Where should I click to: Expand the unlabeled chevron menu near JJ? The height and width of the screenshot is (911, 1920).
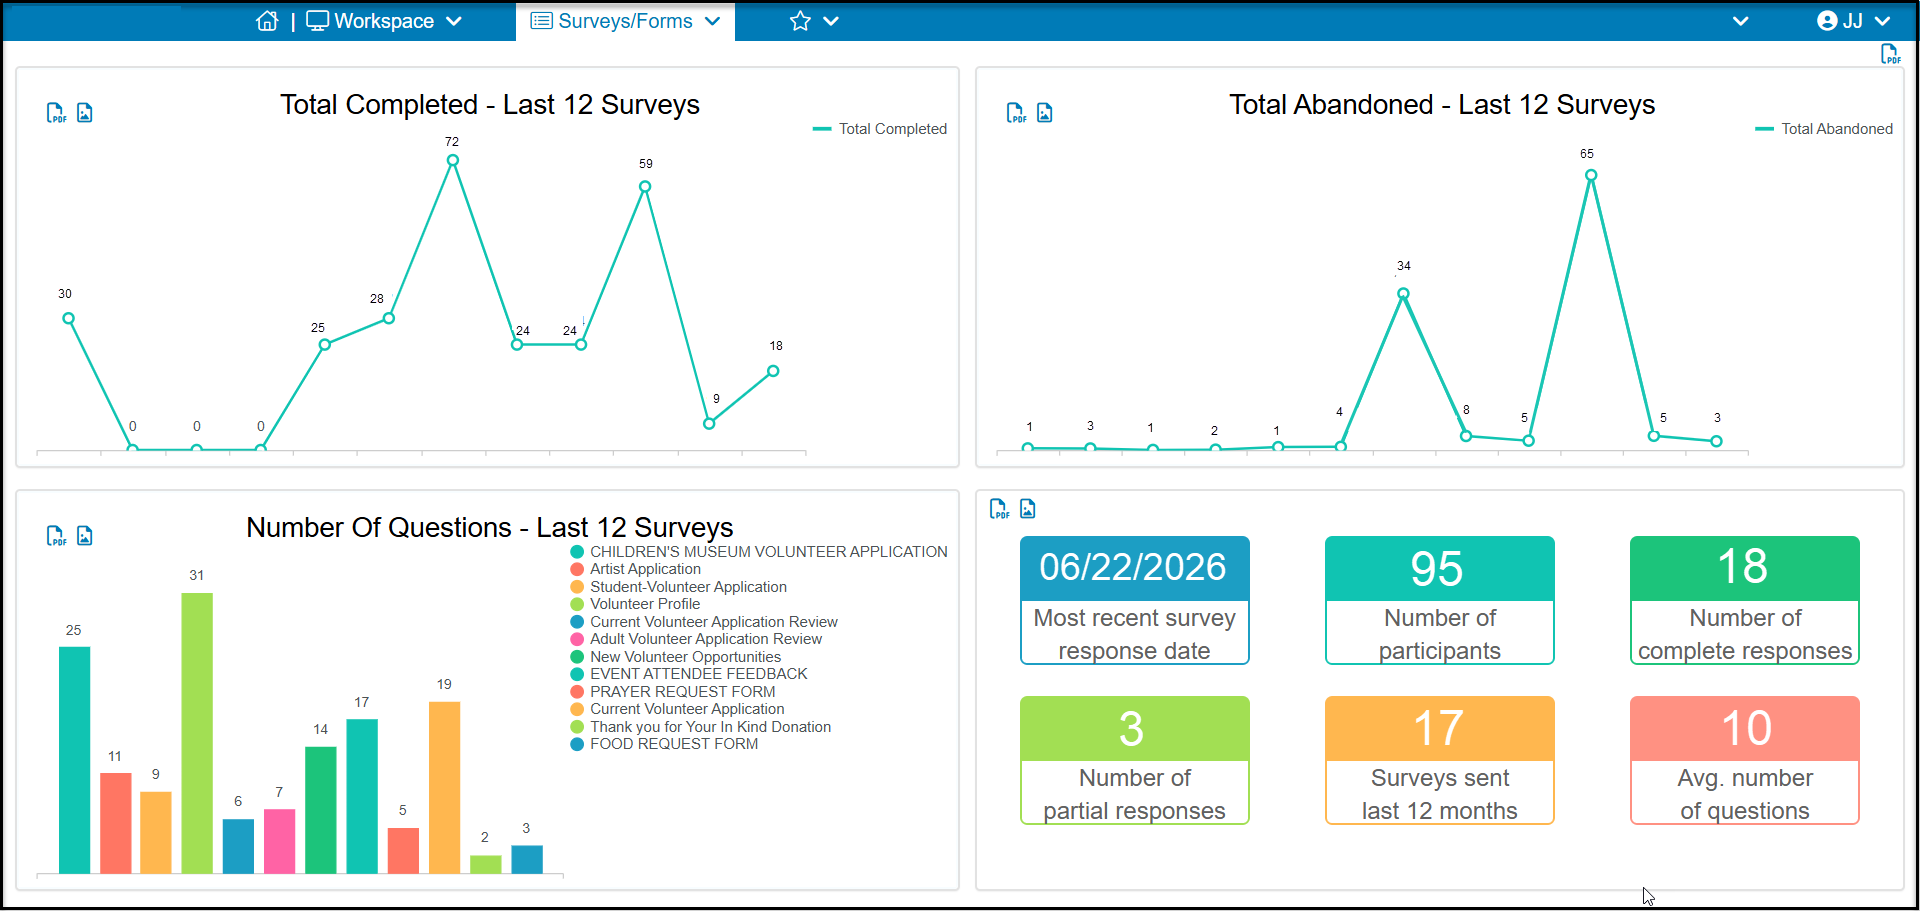[x=1741, y=21]
